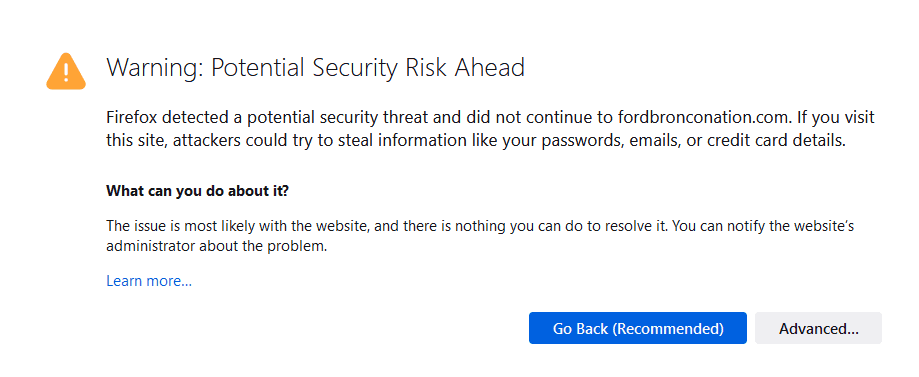The image size is (919, 377).
Task: Click 'detected a potential security threat' text
Action: (x=296, y=117)
